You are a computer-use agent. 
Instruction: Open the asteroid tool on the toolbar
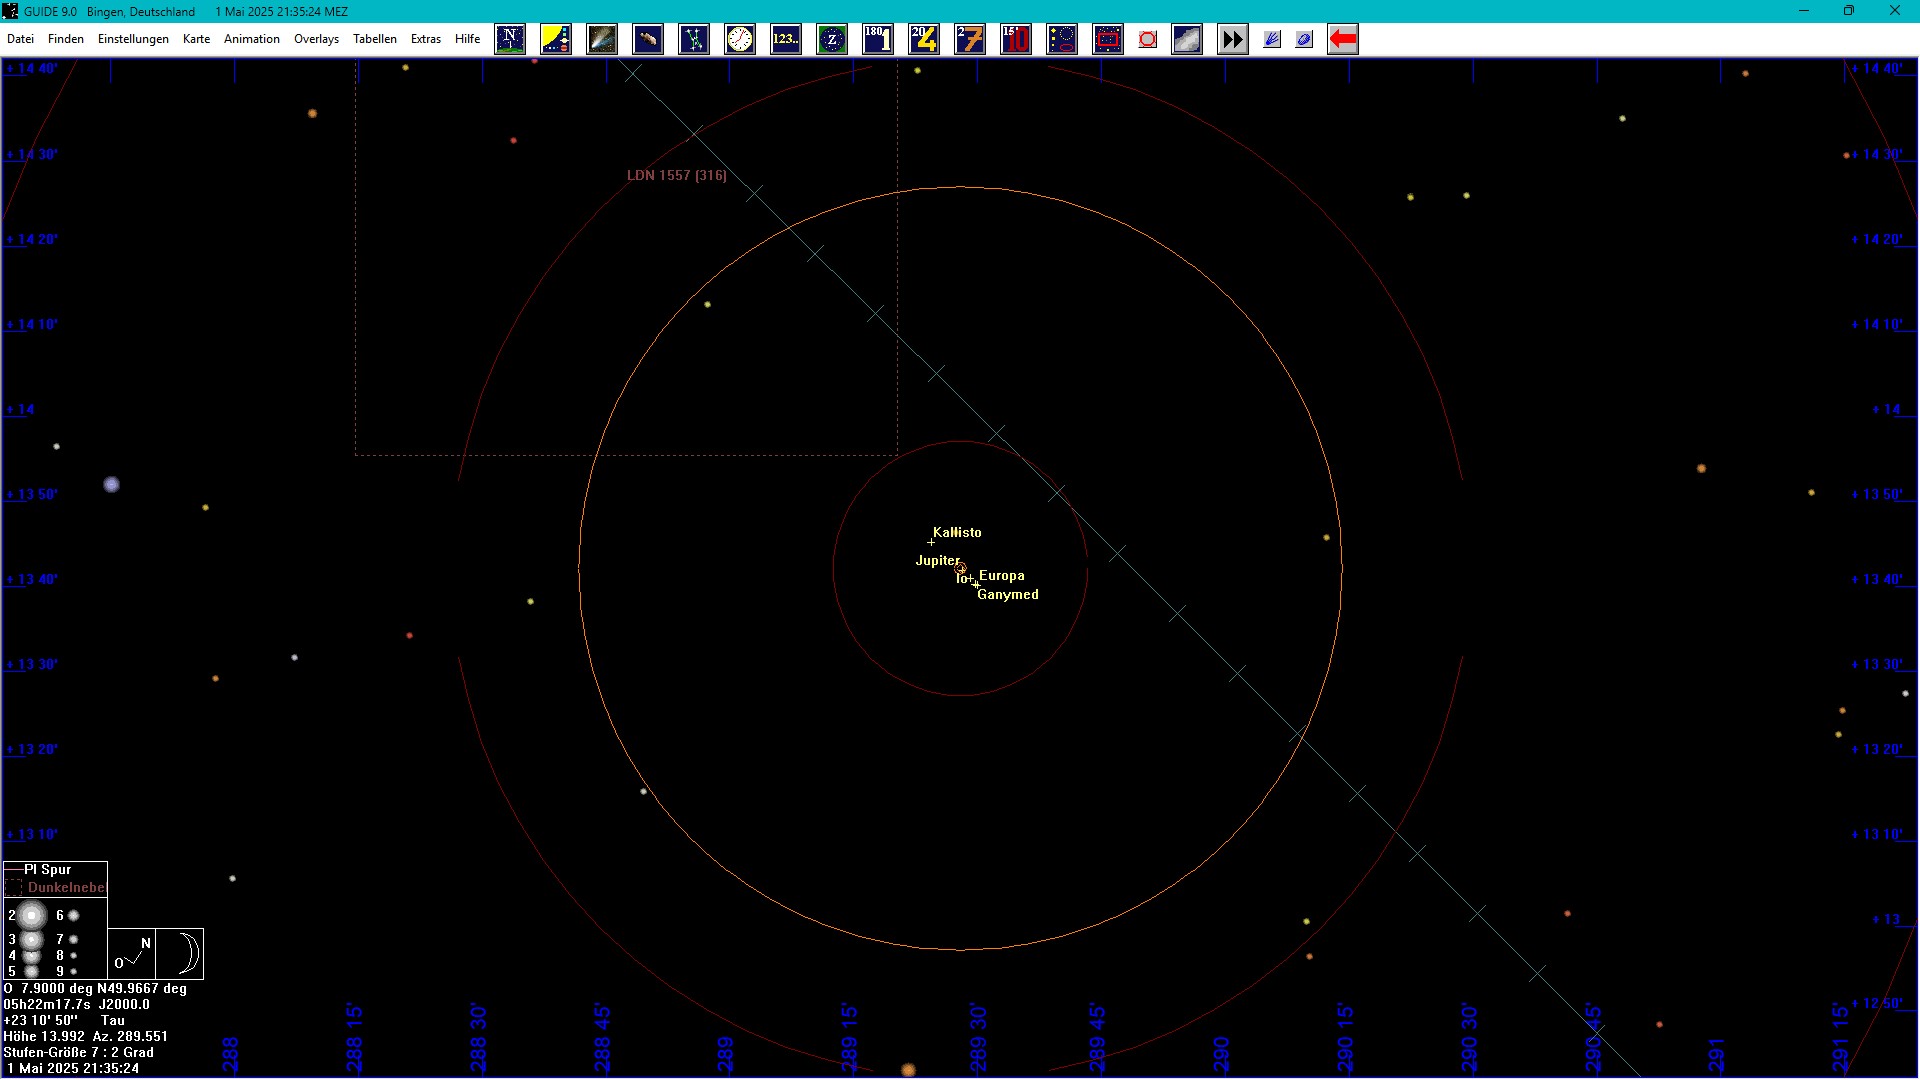click(647, 39)
